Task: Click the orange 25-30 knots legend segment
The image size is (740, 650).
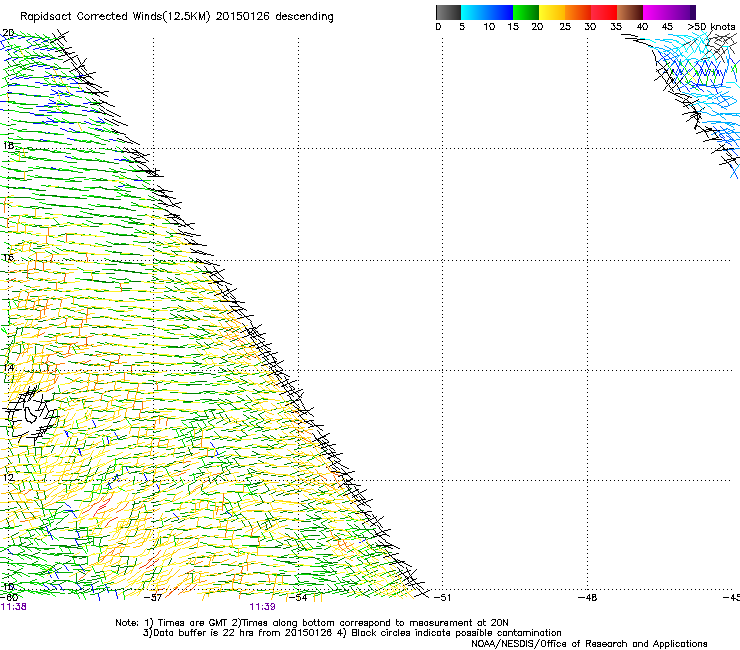Action: pos(578,12)
